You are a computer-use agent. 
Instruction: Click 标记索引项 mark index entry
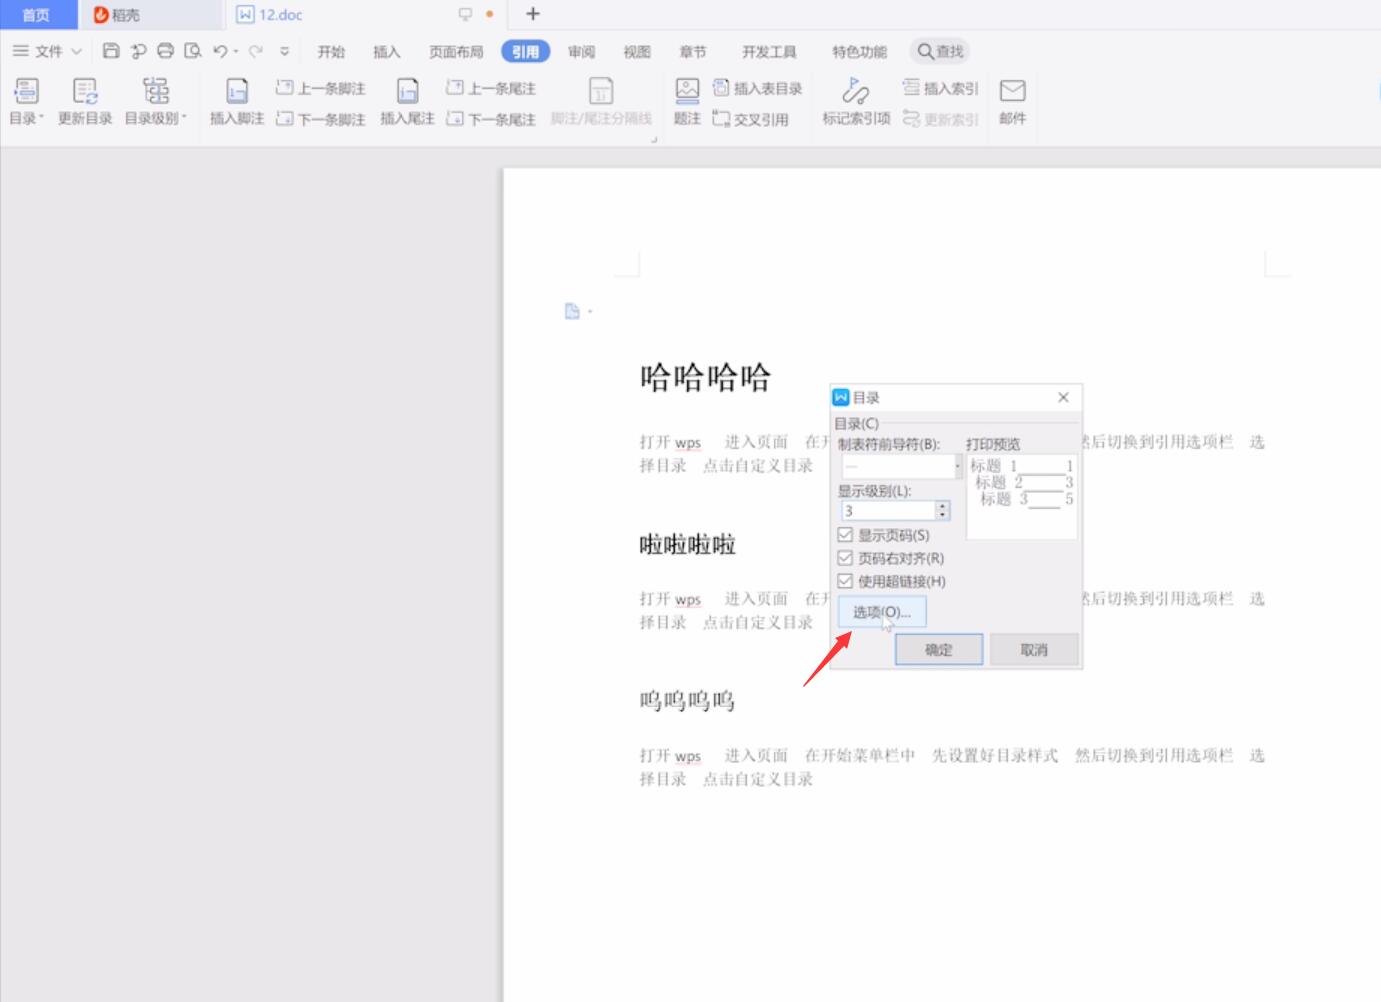[x=856, y=101]
